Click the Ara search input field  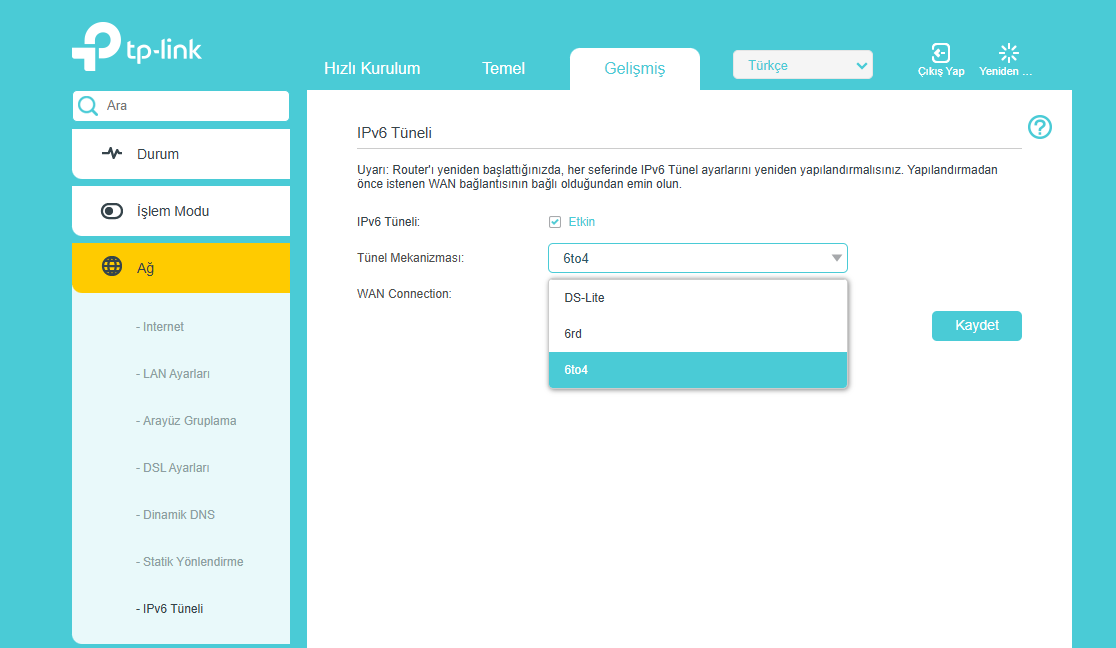click(x=181, y=105)
